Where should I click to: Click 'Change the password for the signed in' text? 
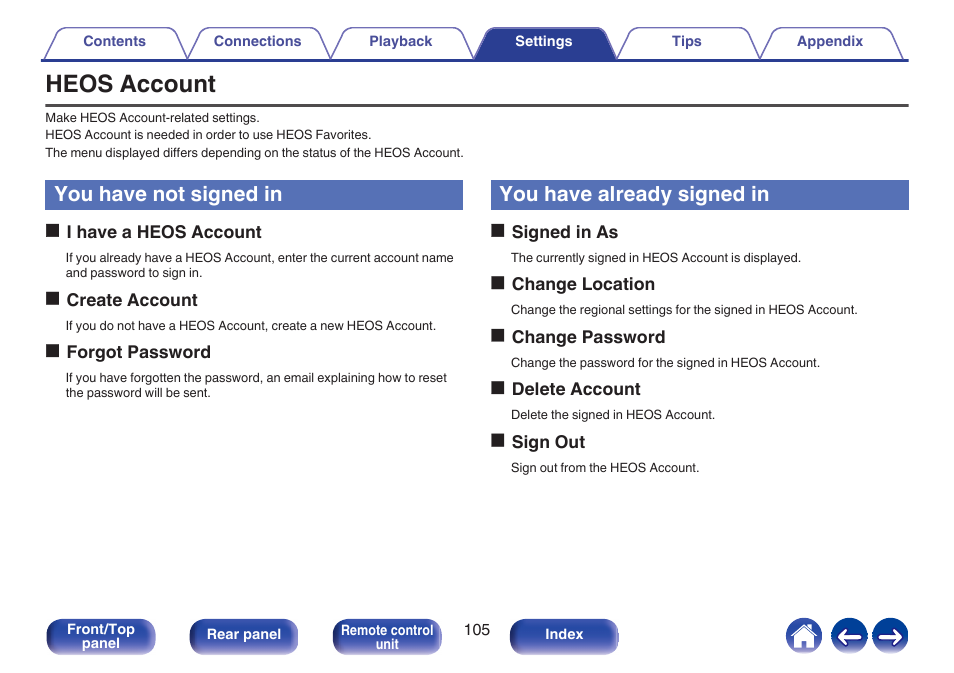(665, 363)
